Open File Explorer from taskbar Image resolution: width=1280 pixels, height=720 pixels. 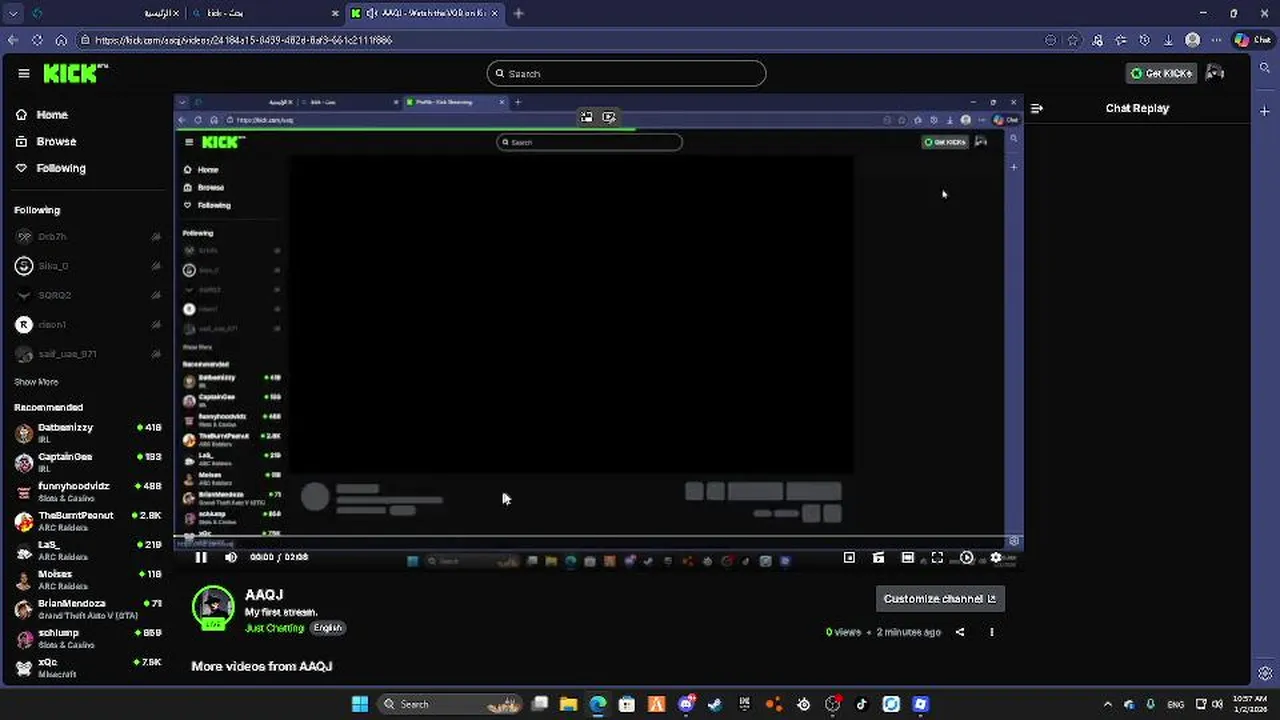click(x=568, y=704)
